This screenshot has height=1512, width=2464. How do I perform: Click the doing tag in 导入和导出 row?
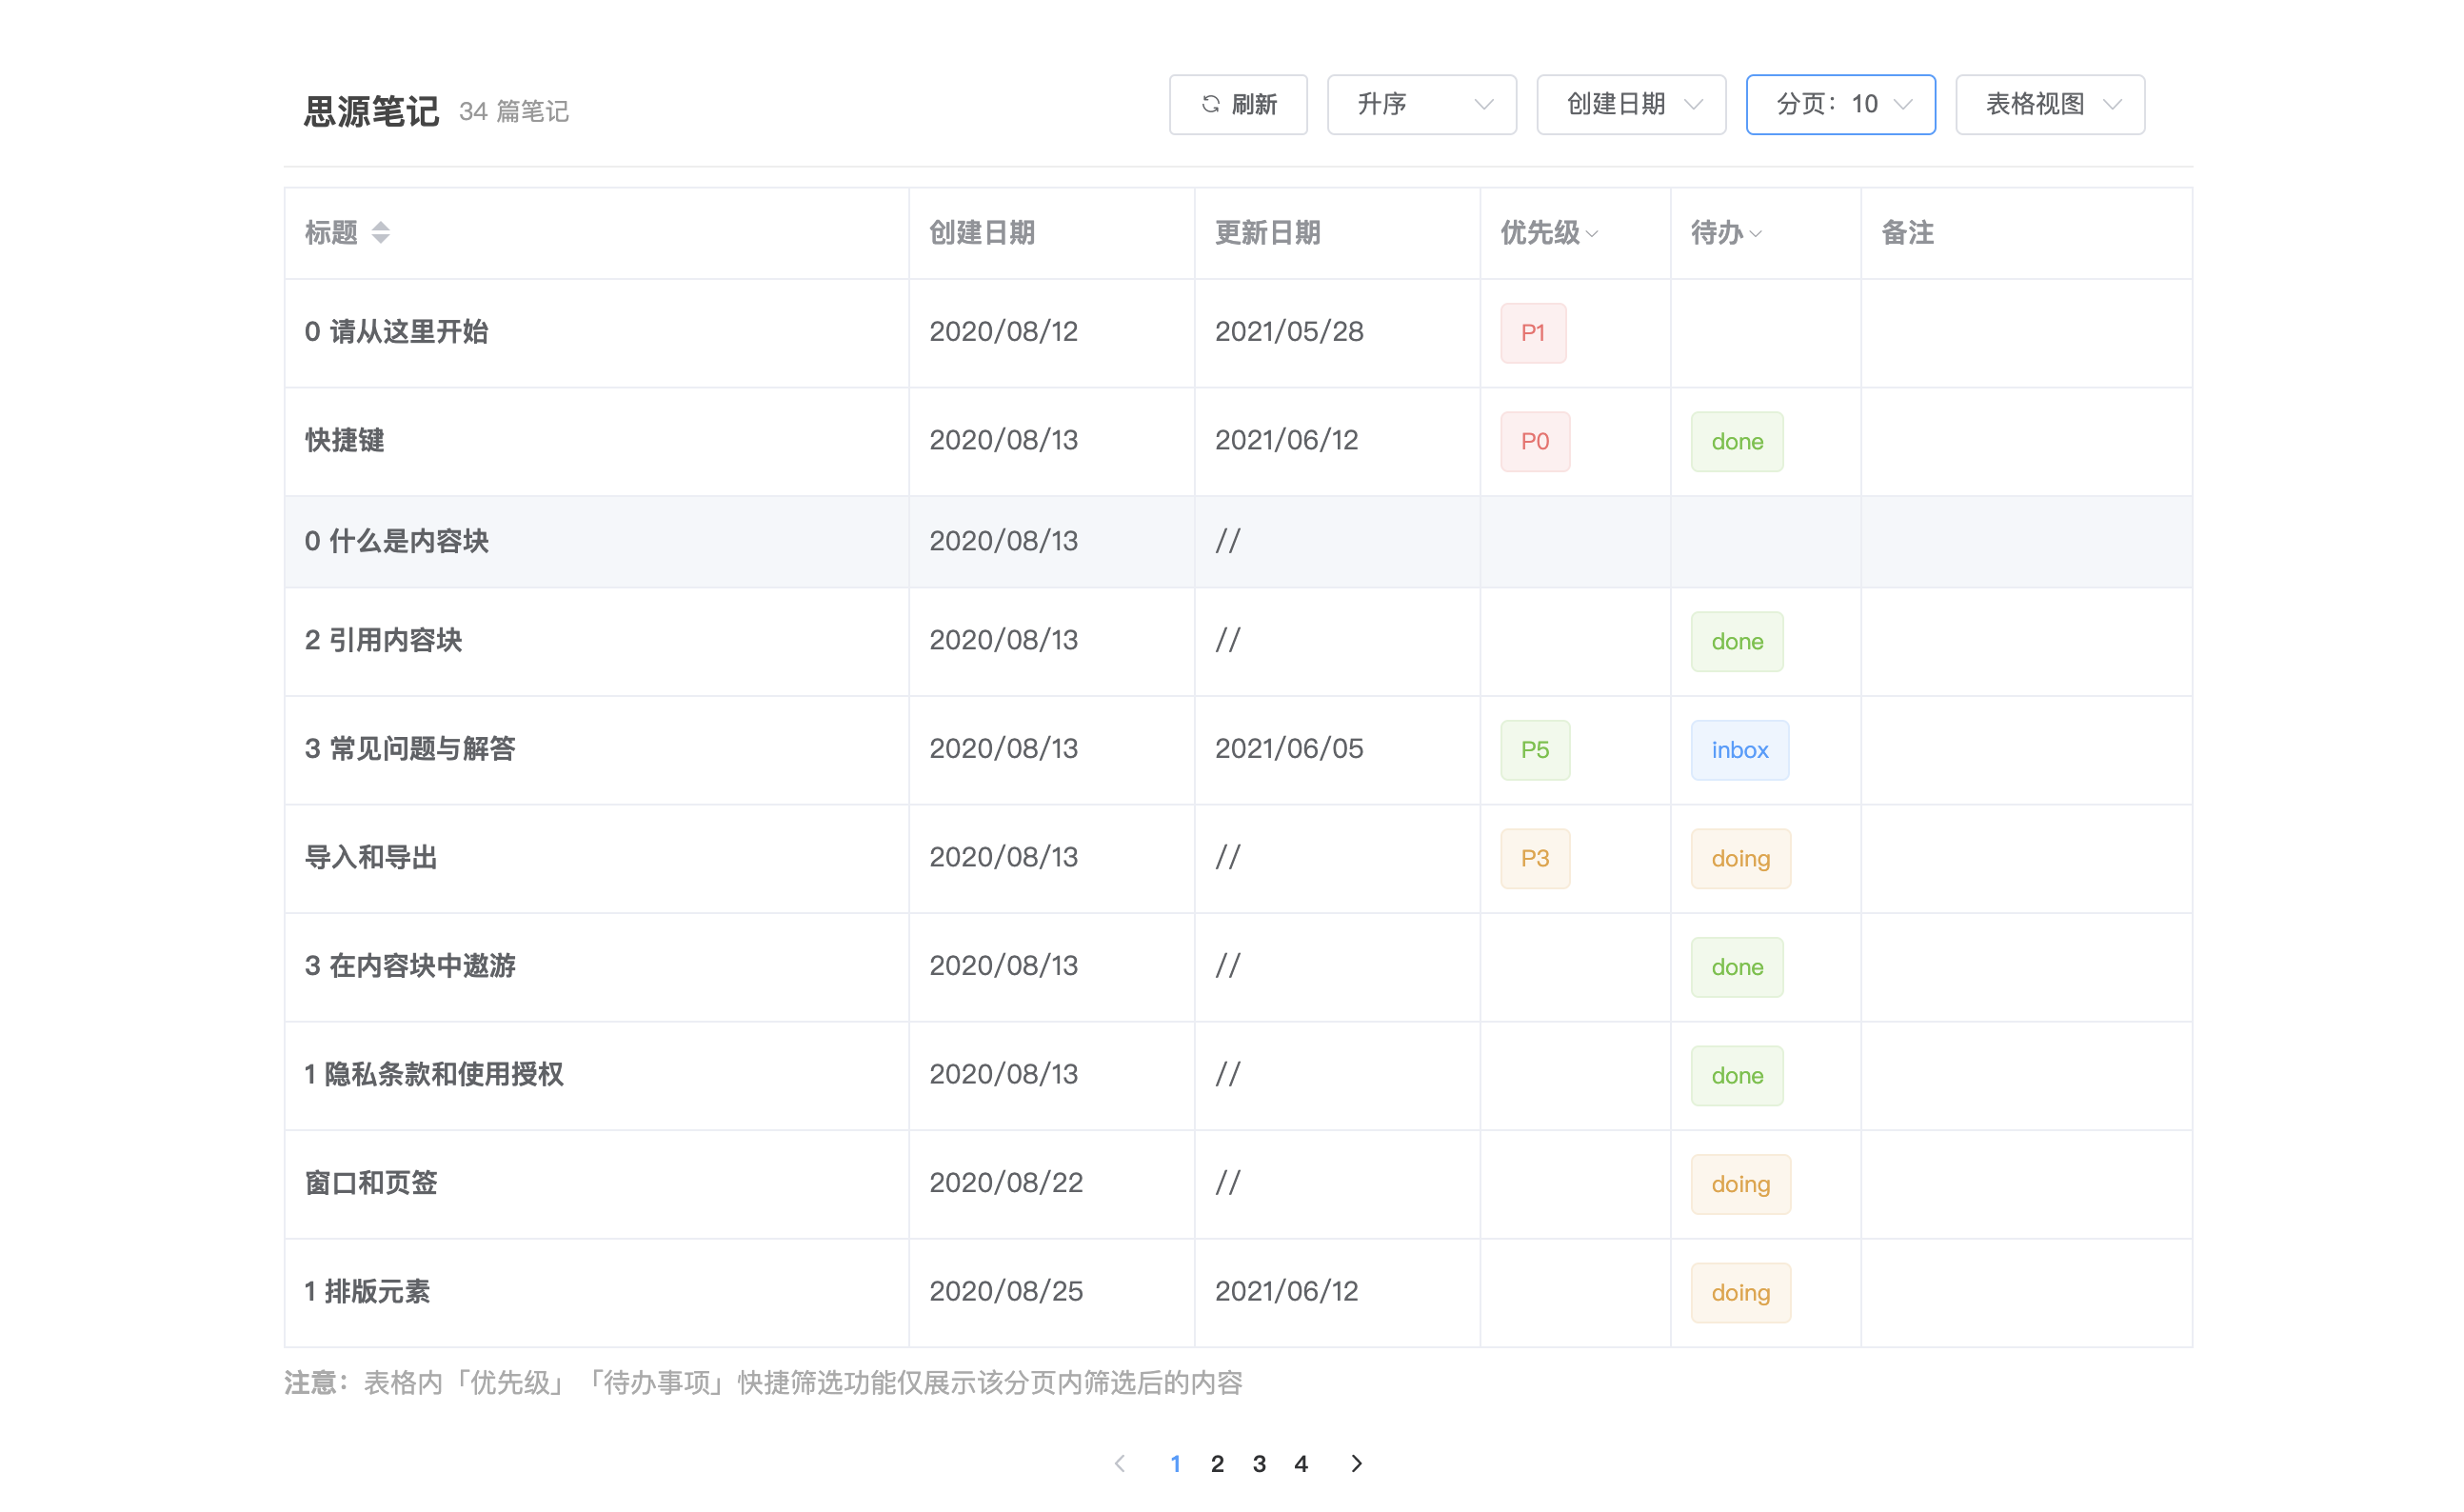pos(1740,858)
